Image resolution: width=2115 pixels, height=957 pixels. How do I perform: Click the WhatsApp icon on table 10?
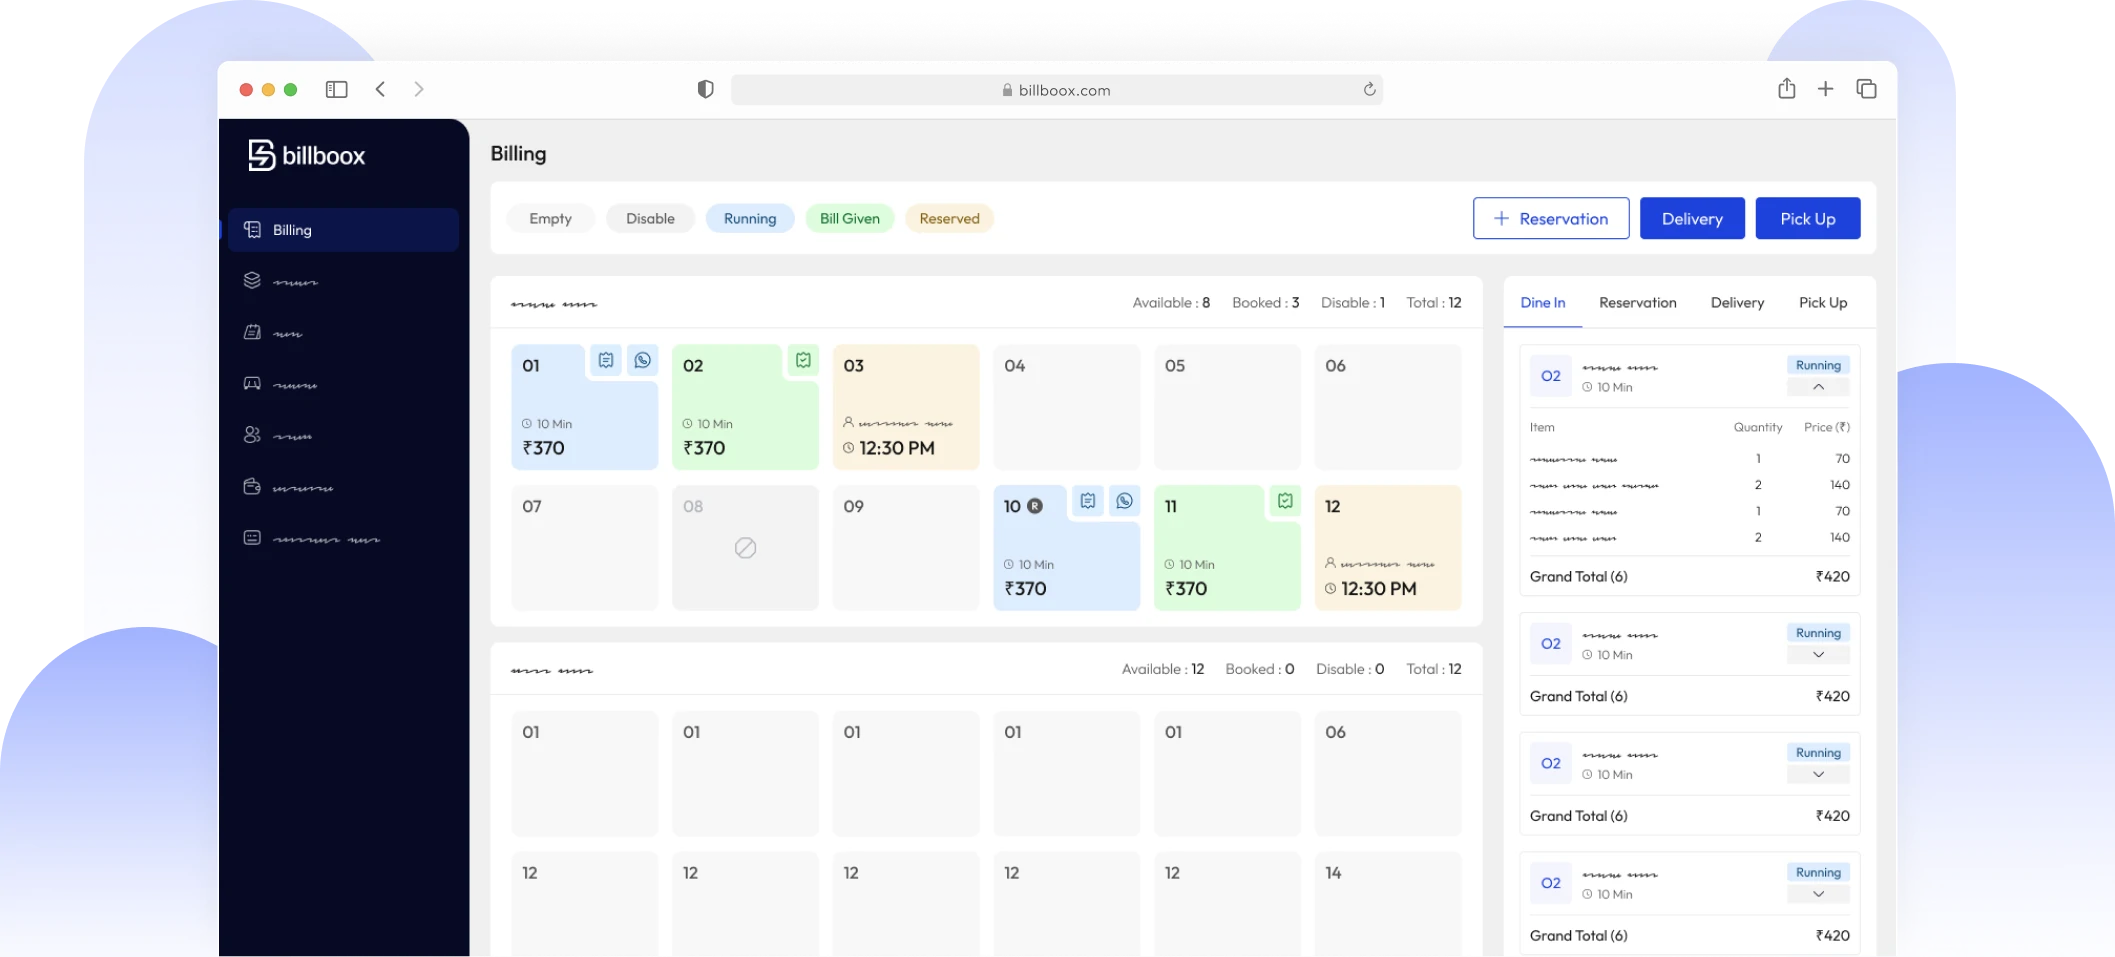coord(1124,502)
